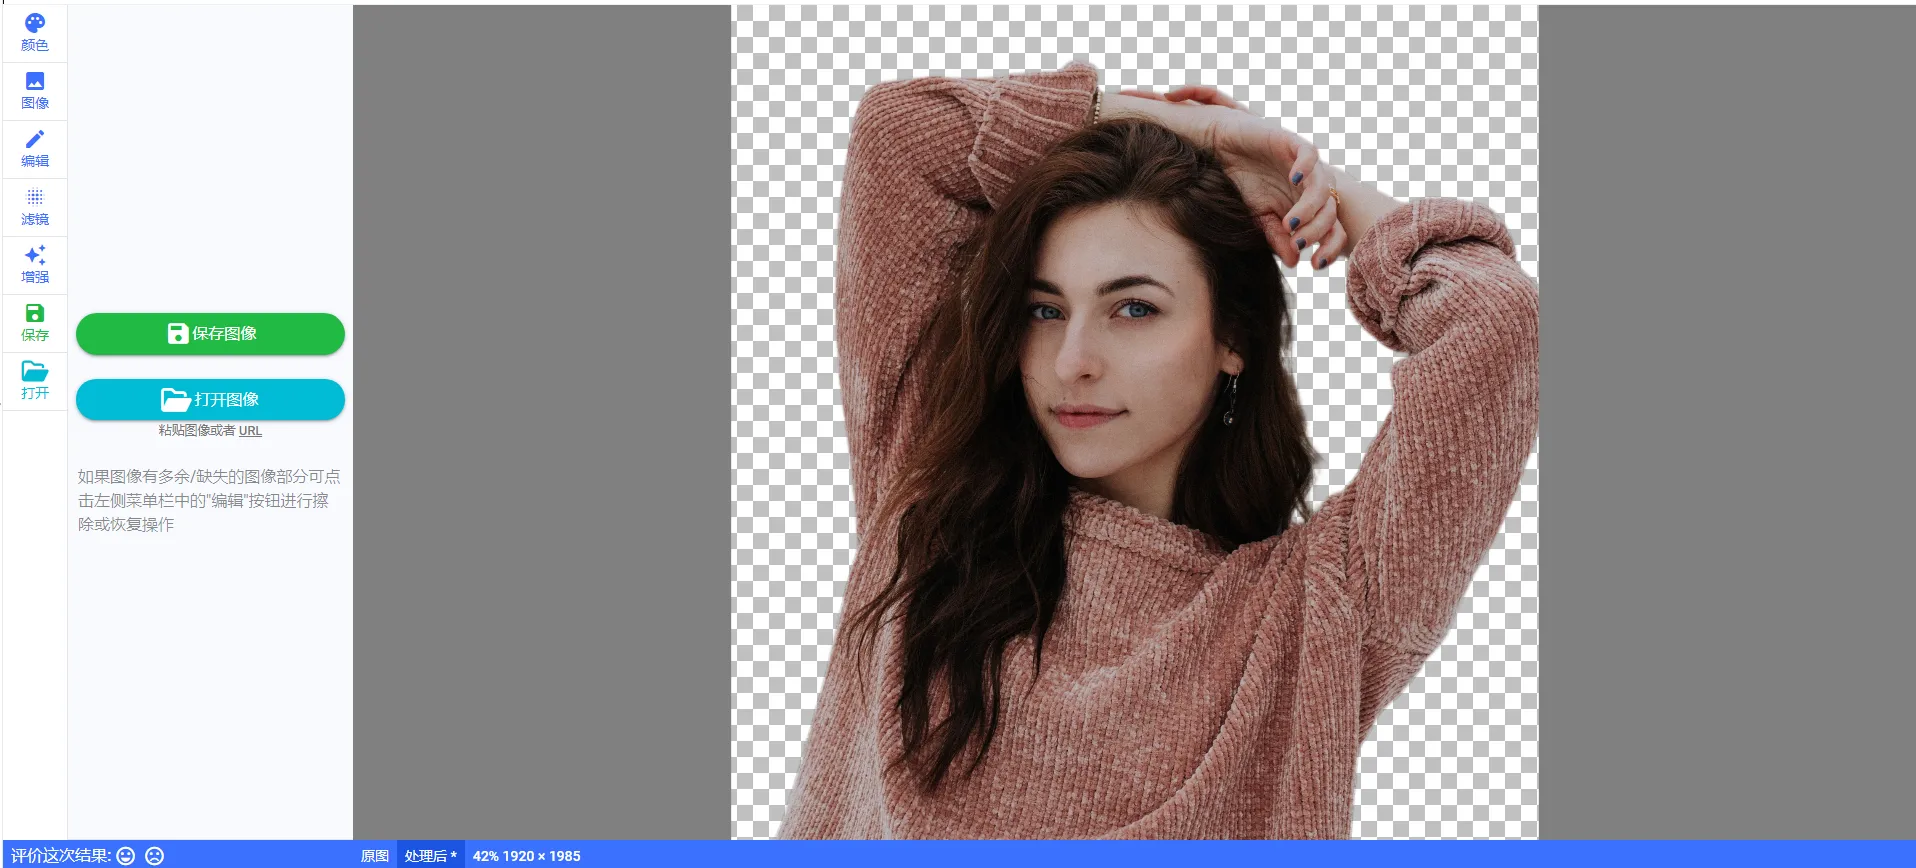Click the 评价这次结果 rating label
Image resolution: width=1916 pixels, height=868 pixels.
coord(60,856)
